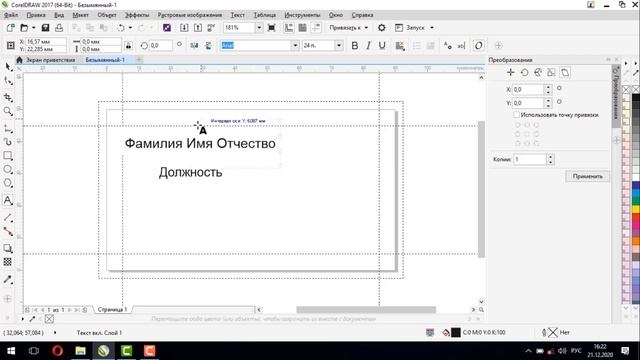Image resolution: width=640 pixels, height=360 pixels.
Task: Toggle Bold formatting
Action: [355, 45]
